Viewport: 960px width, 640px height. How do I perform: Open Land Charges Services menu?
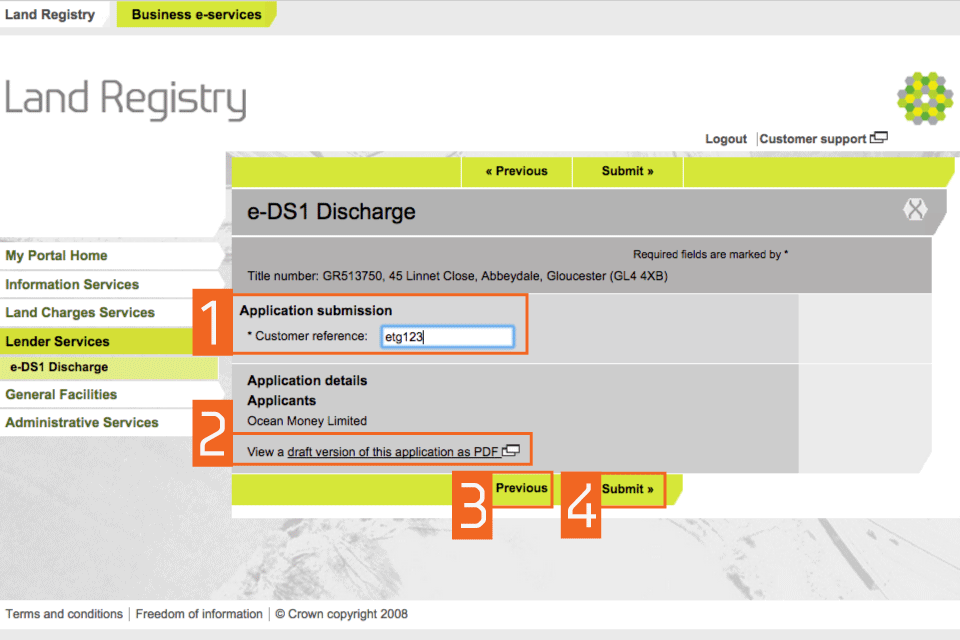[80, 312]
